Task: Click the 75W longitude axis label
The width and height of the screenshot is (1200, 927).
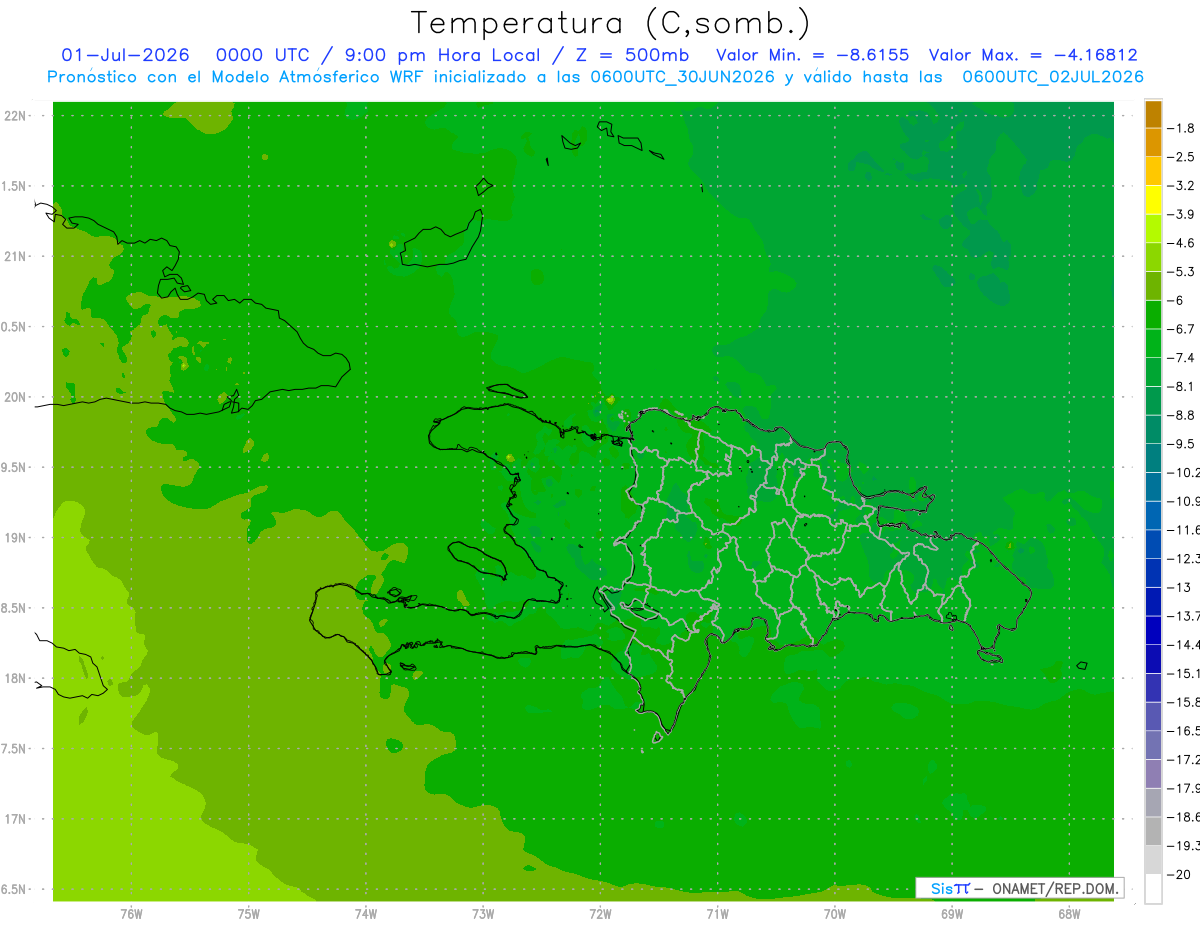Action: pyautogui.click(x=249, y=913)
